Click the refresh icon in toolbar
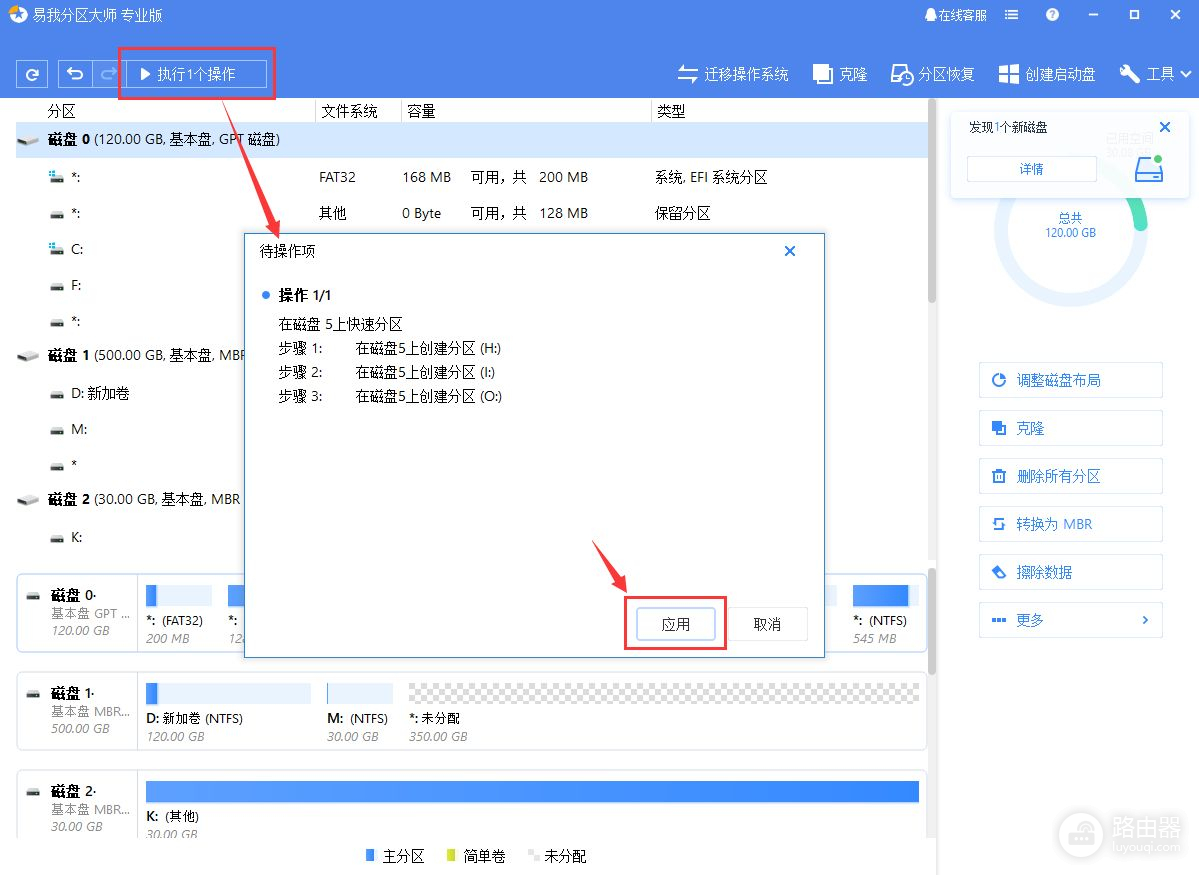 coord(32,74)
